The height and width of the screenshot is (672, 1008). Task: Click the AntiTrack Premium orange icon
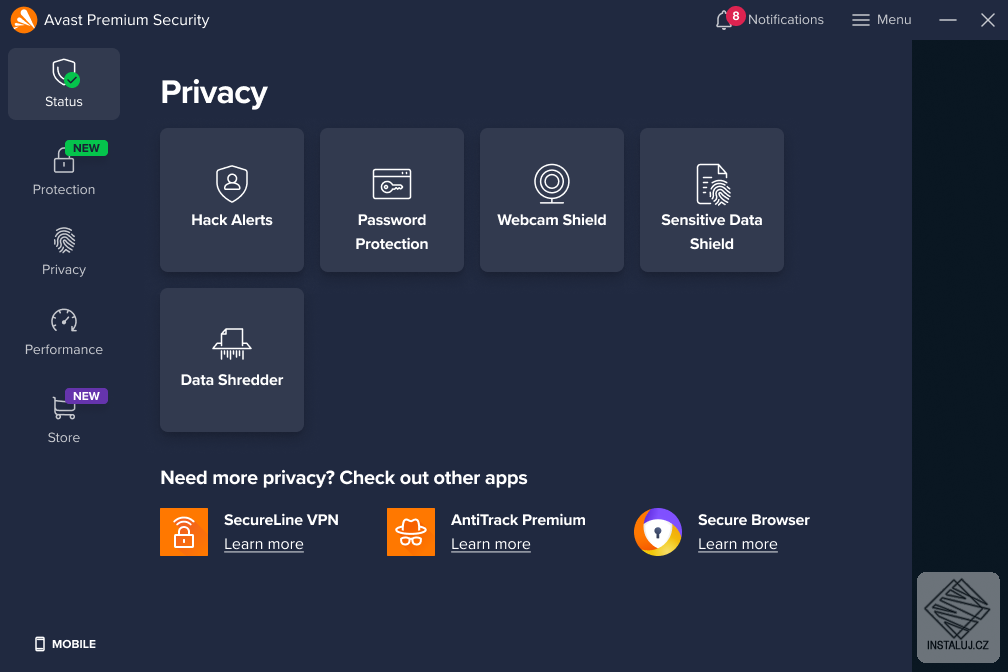[411, 532]
